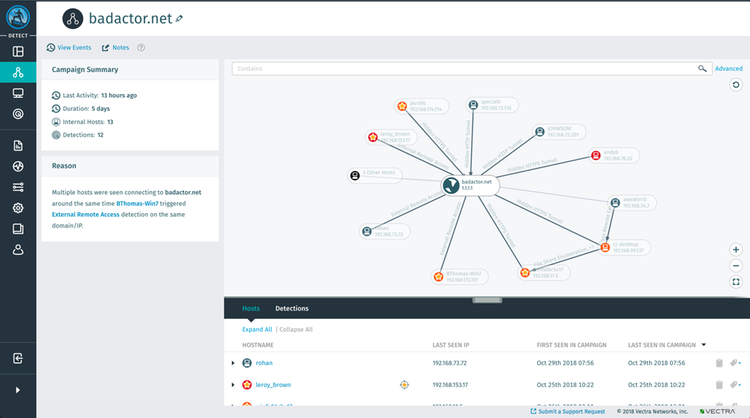
Task: Reset the graph view with refresh icon
Action: coord(736,86)
